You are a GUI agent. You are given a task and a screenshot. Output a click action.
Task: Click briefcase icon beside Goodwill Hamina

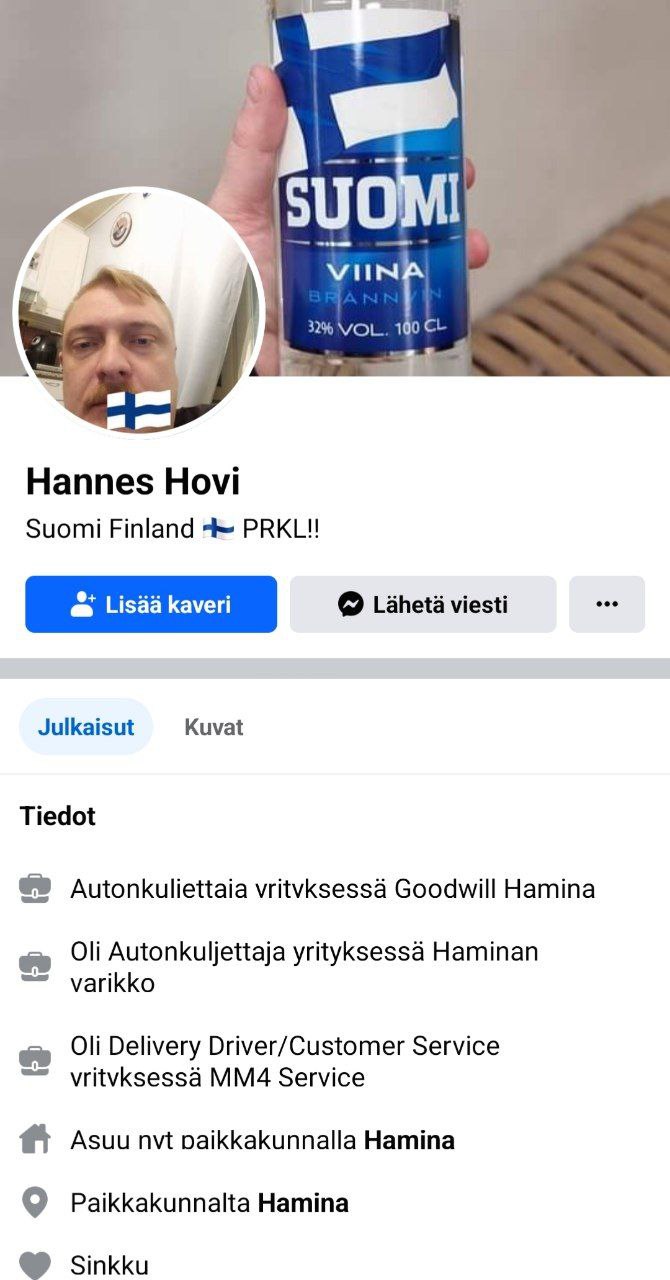point(35,888)
